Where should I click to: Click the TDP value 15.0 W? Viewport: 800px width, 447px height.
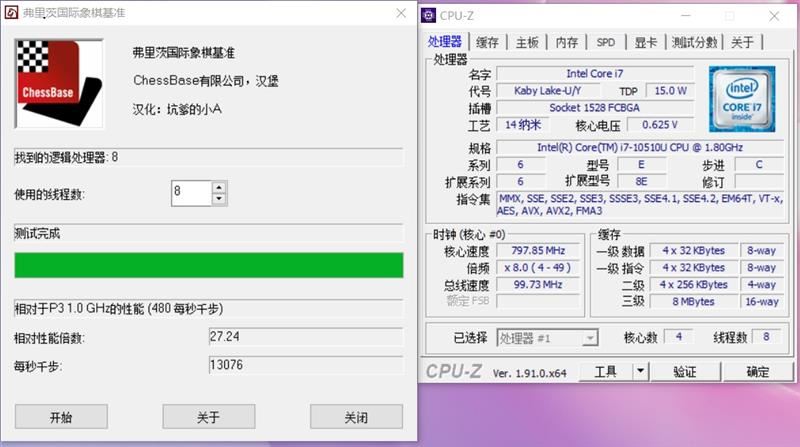670,91
